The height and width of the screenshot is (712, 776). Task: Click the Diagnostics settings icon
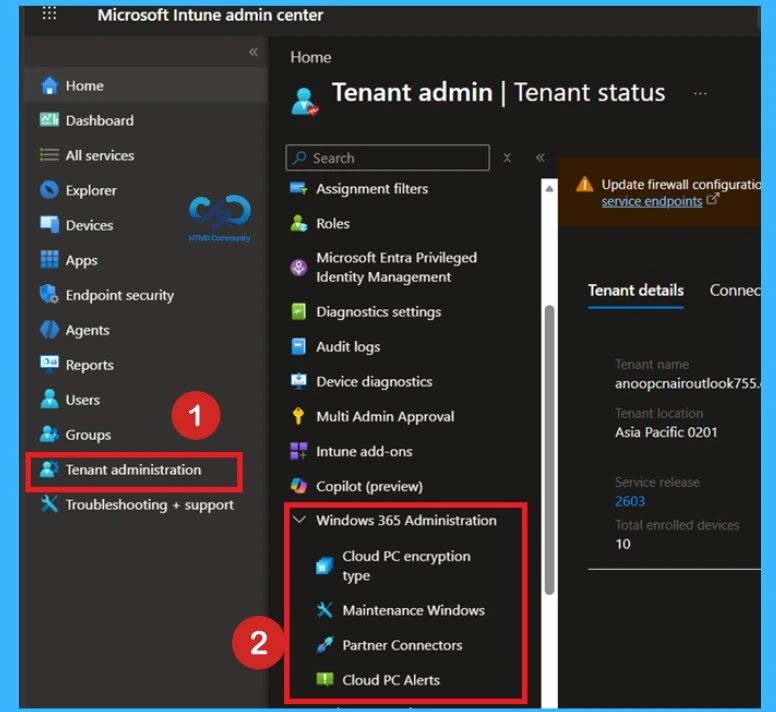click(x=299, y=312)
